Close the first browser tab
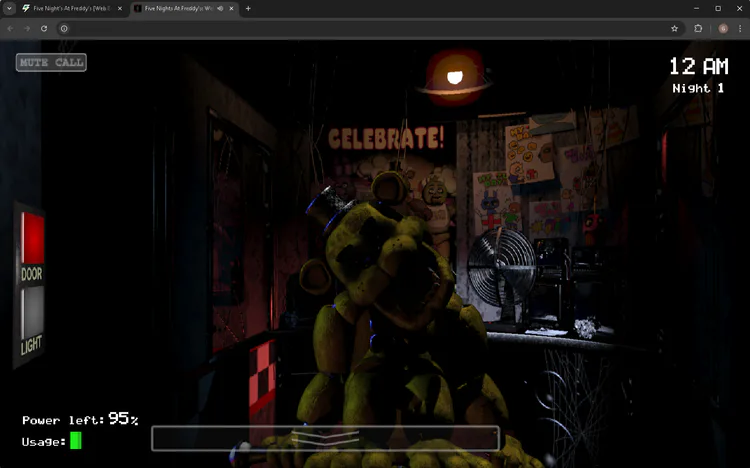 pos(120,9)
